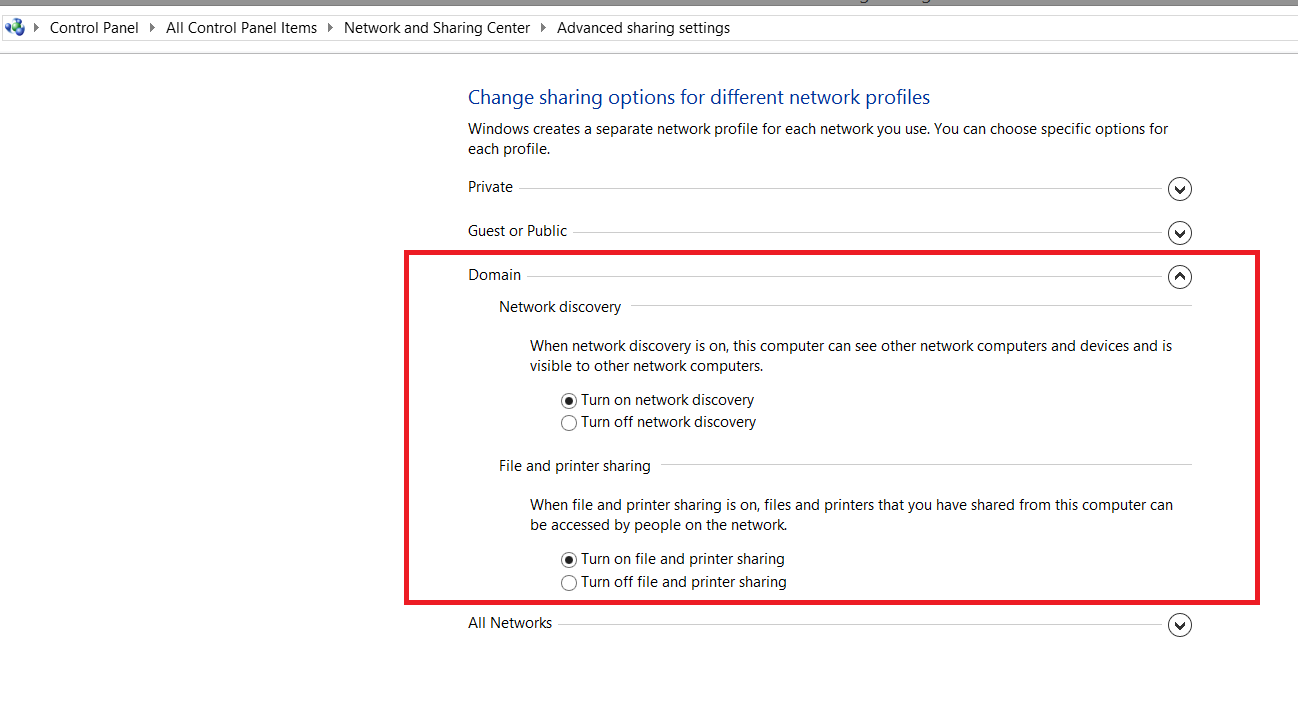Click the All Networks section label
The height and width of the screenshot is (703, 1298).
tap(510, 623)
